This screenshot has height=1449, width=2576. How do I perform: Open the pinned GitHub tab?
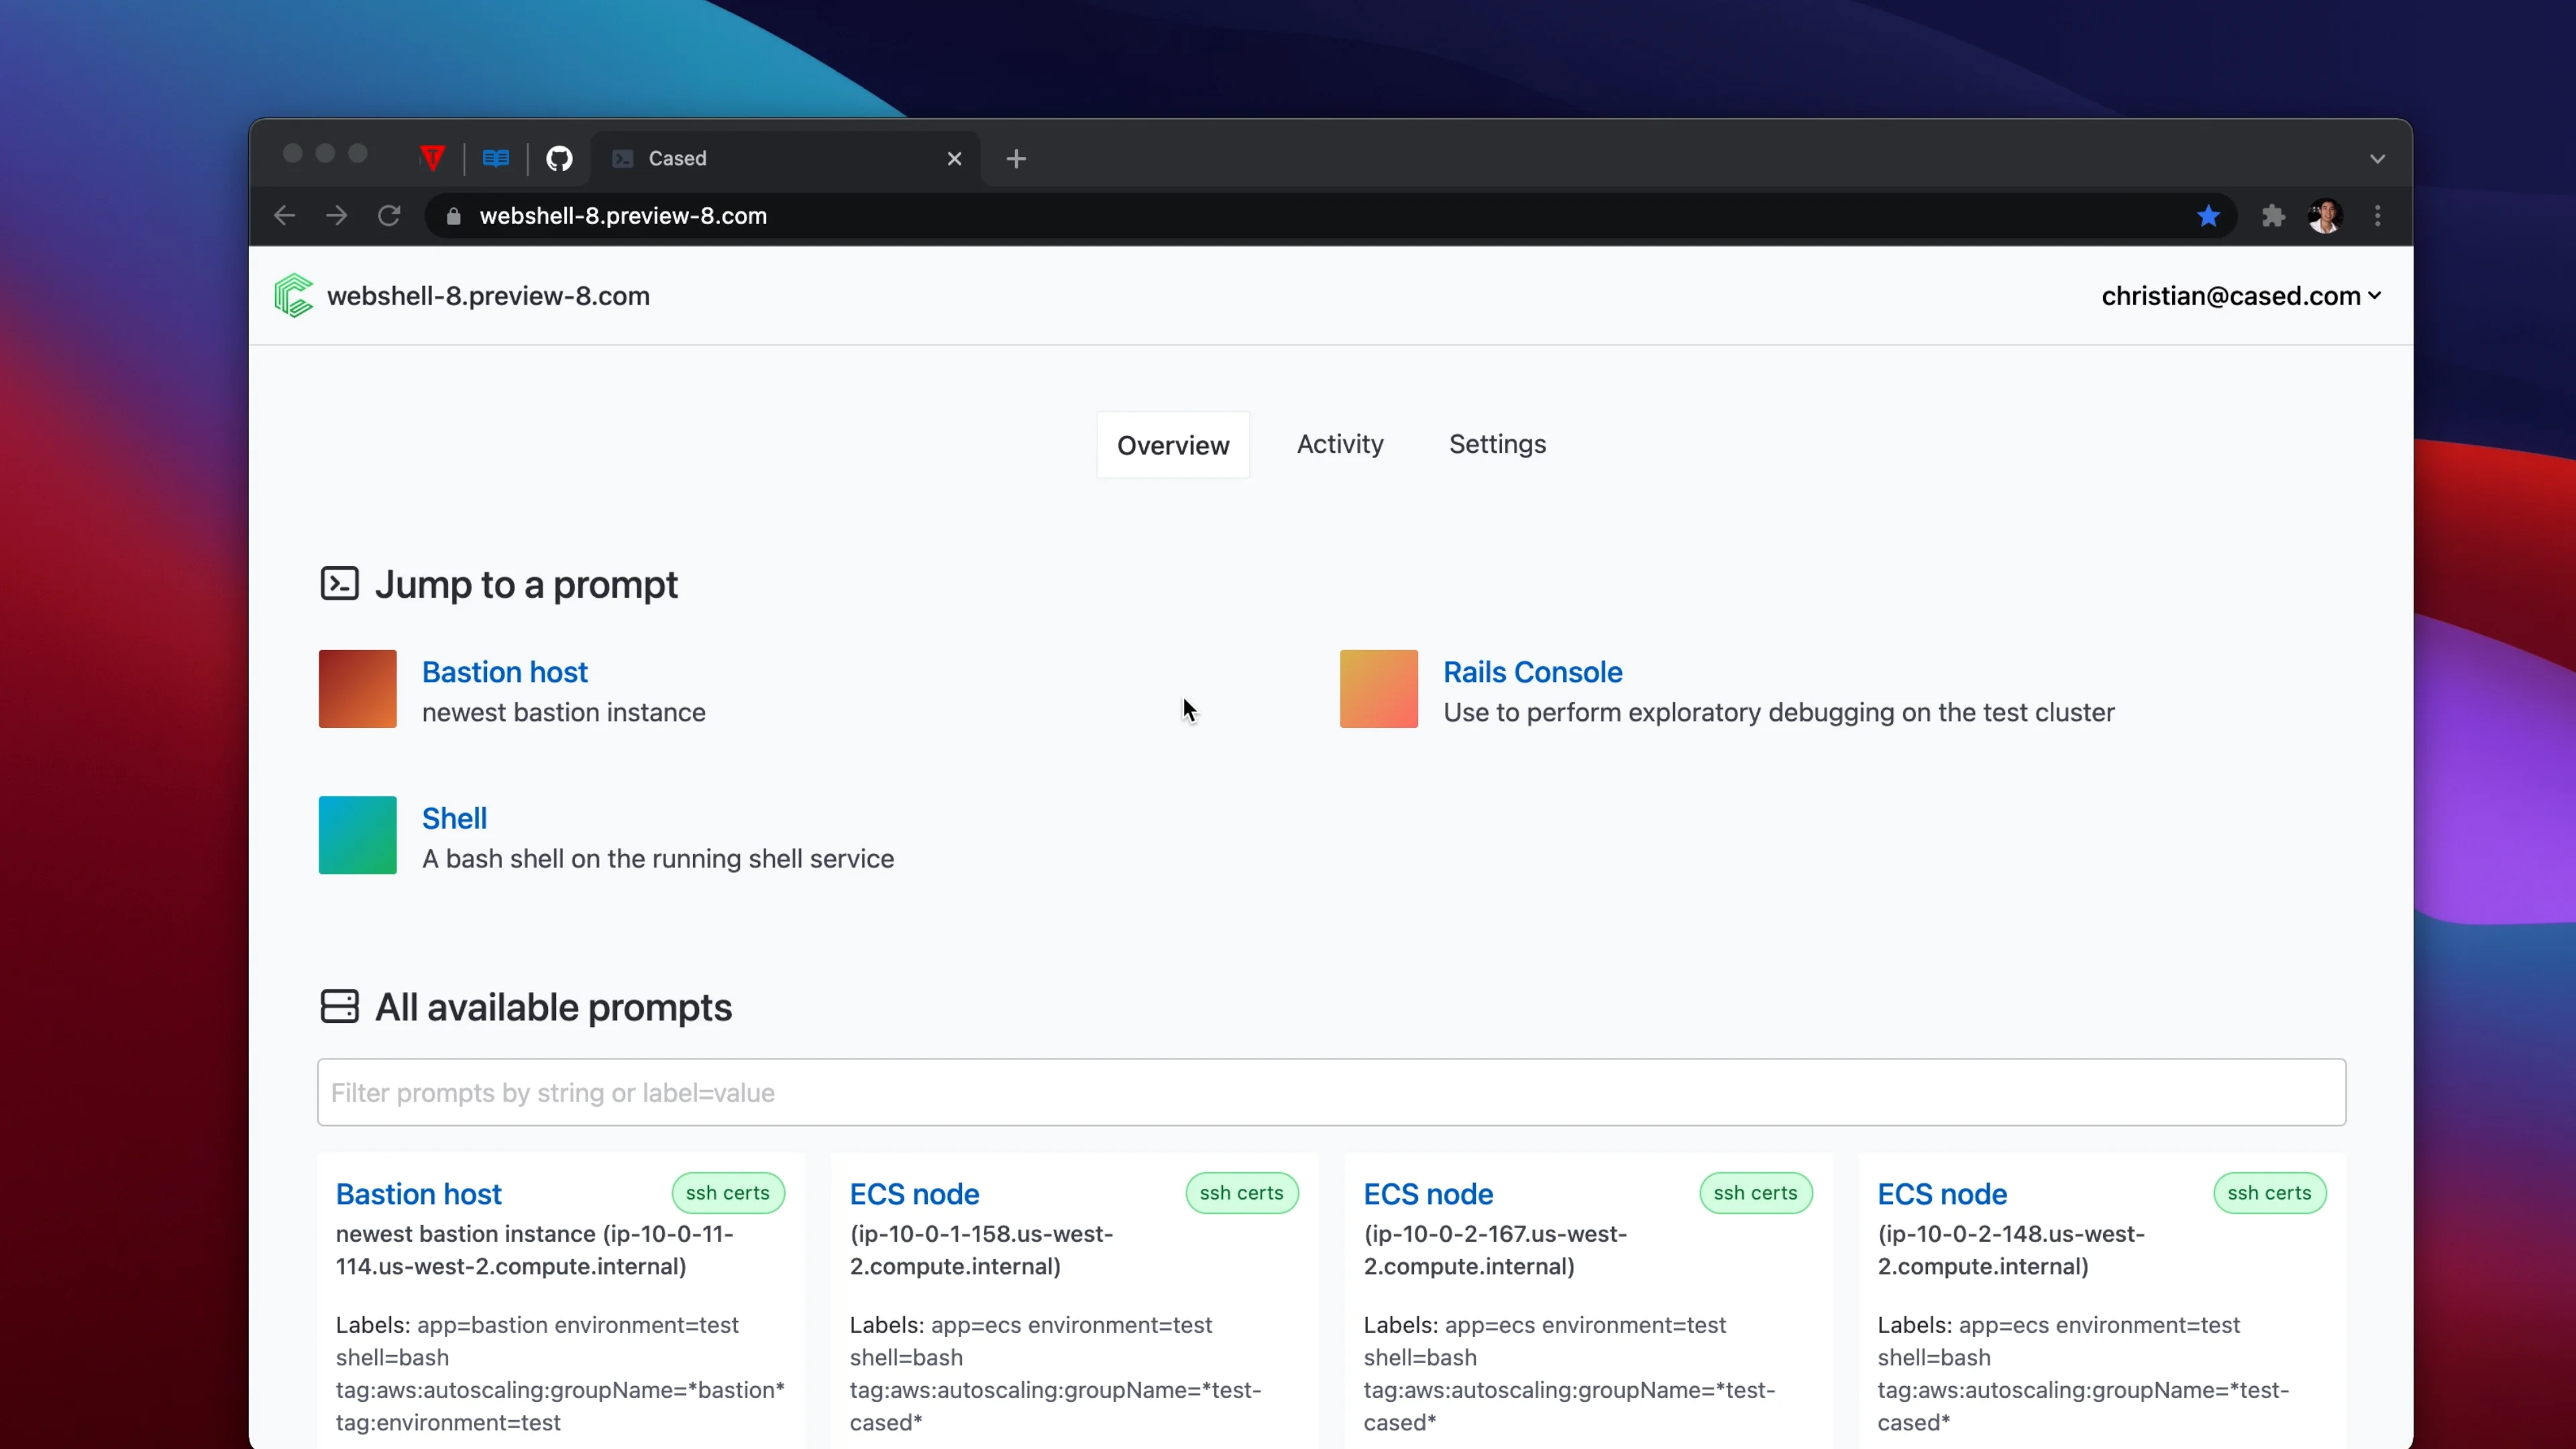(559, 158)
